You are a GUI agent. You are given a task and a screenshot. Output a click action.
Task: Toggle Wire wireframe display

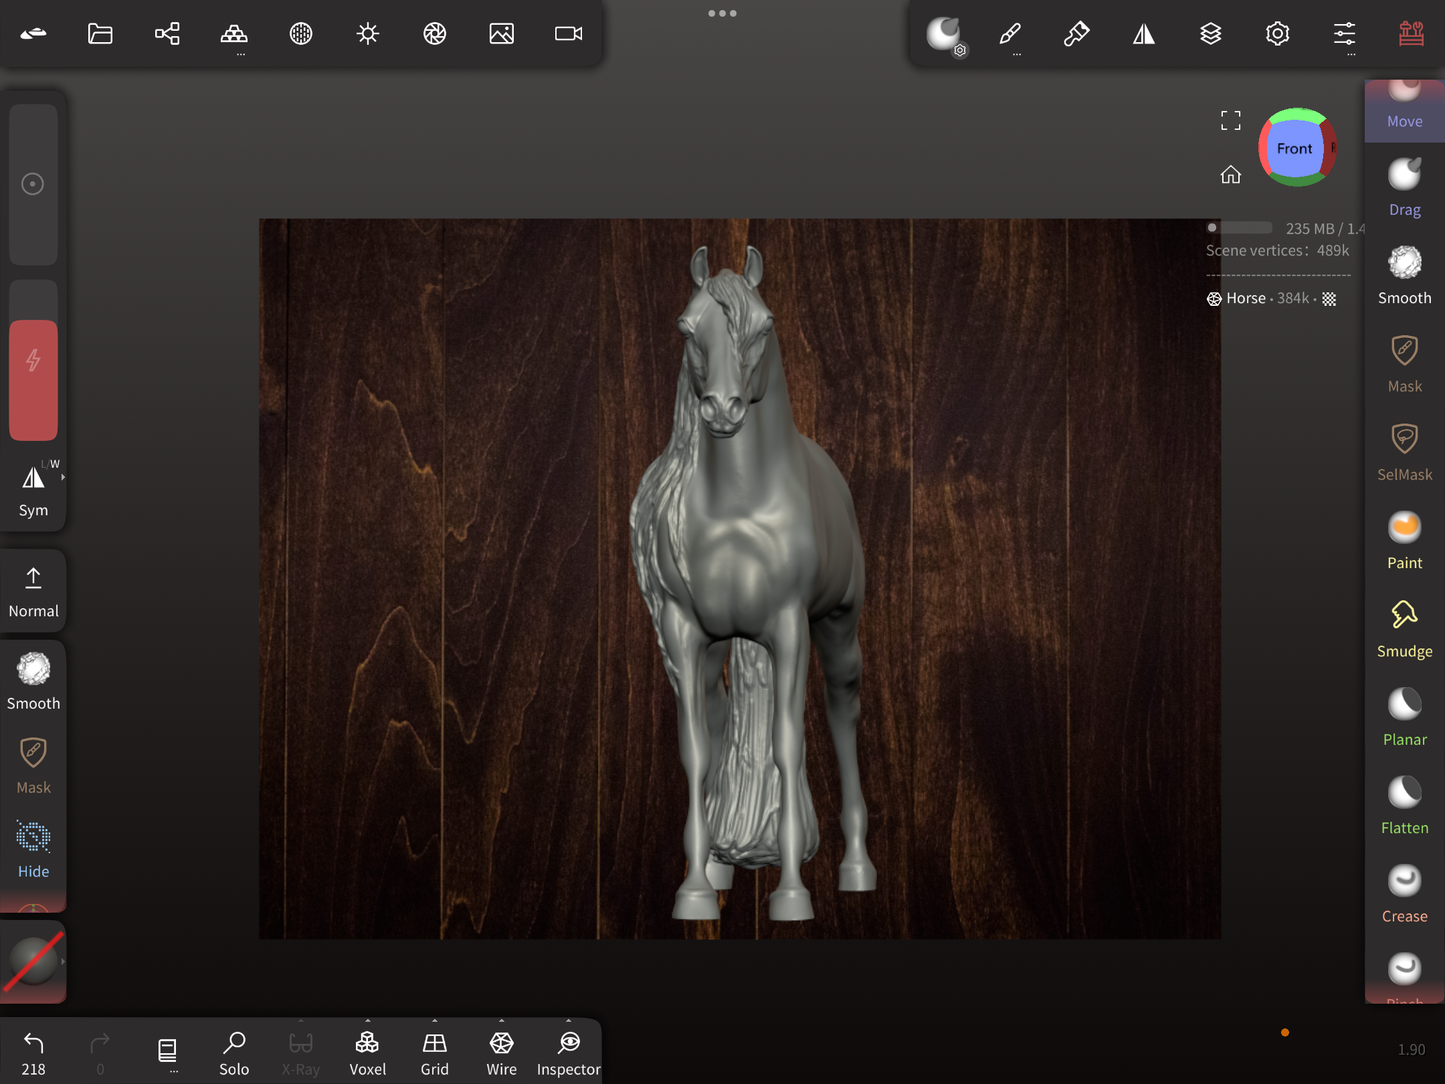pos(501,1052)
